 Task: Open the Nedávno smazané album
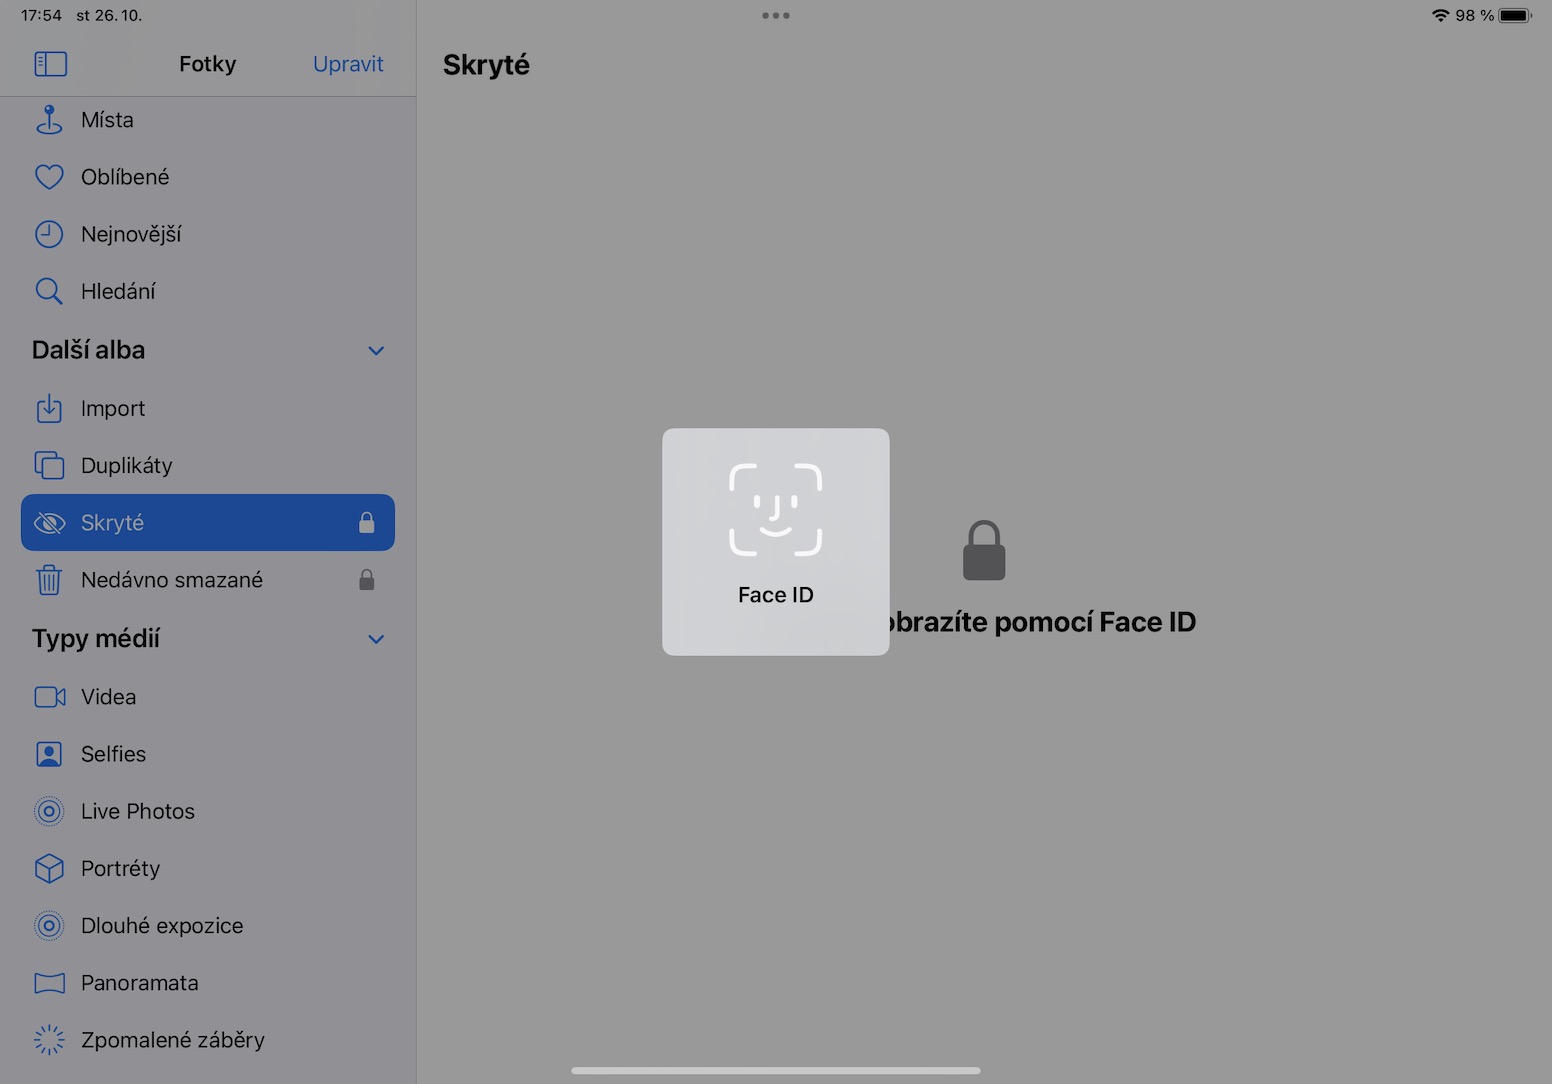click(208, 580)
